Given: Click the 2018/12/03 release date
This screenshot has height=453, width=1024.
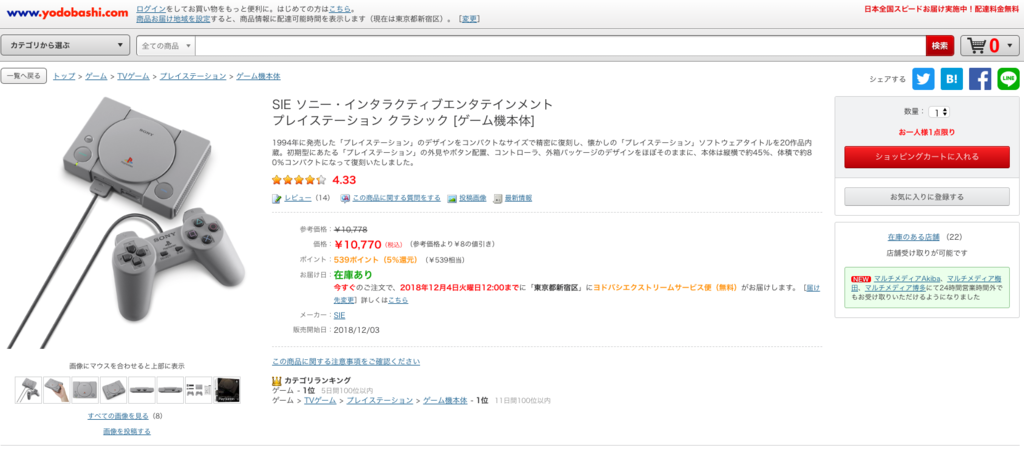Looking at the screenshot, I should [356, 330].
